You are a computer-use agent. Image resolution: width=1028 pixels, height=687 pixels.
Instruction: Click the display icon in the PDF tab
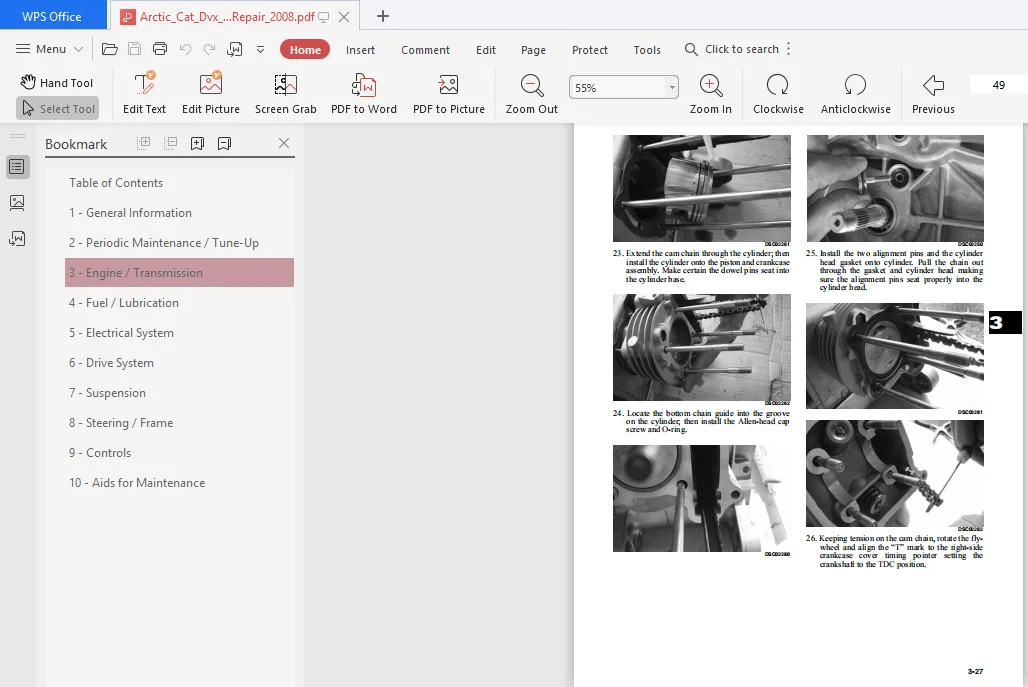323,17
